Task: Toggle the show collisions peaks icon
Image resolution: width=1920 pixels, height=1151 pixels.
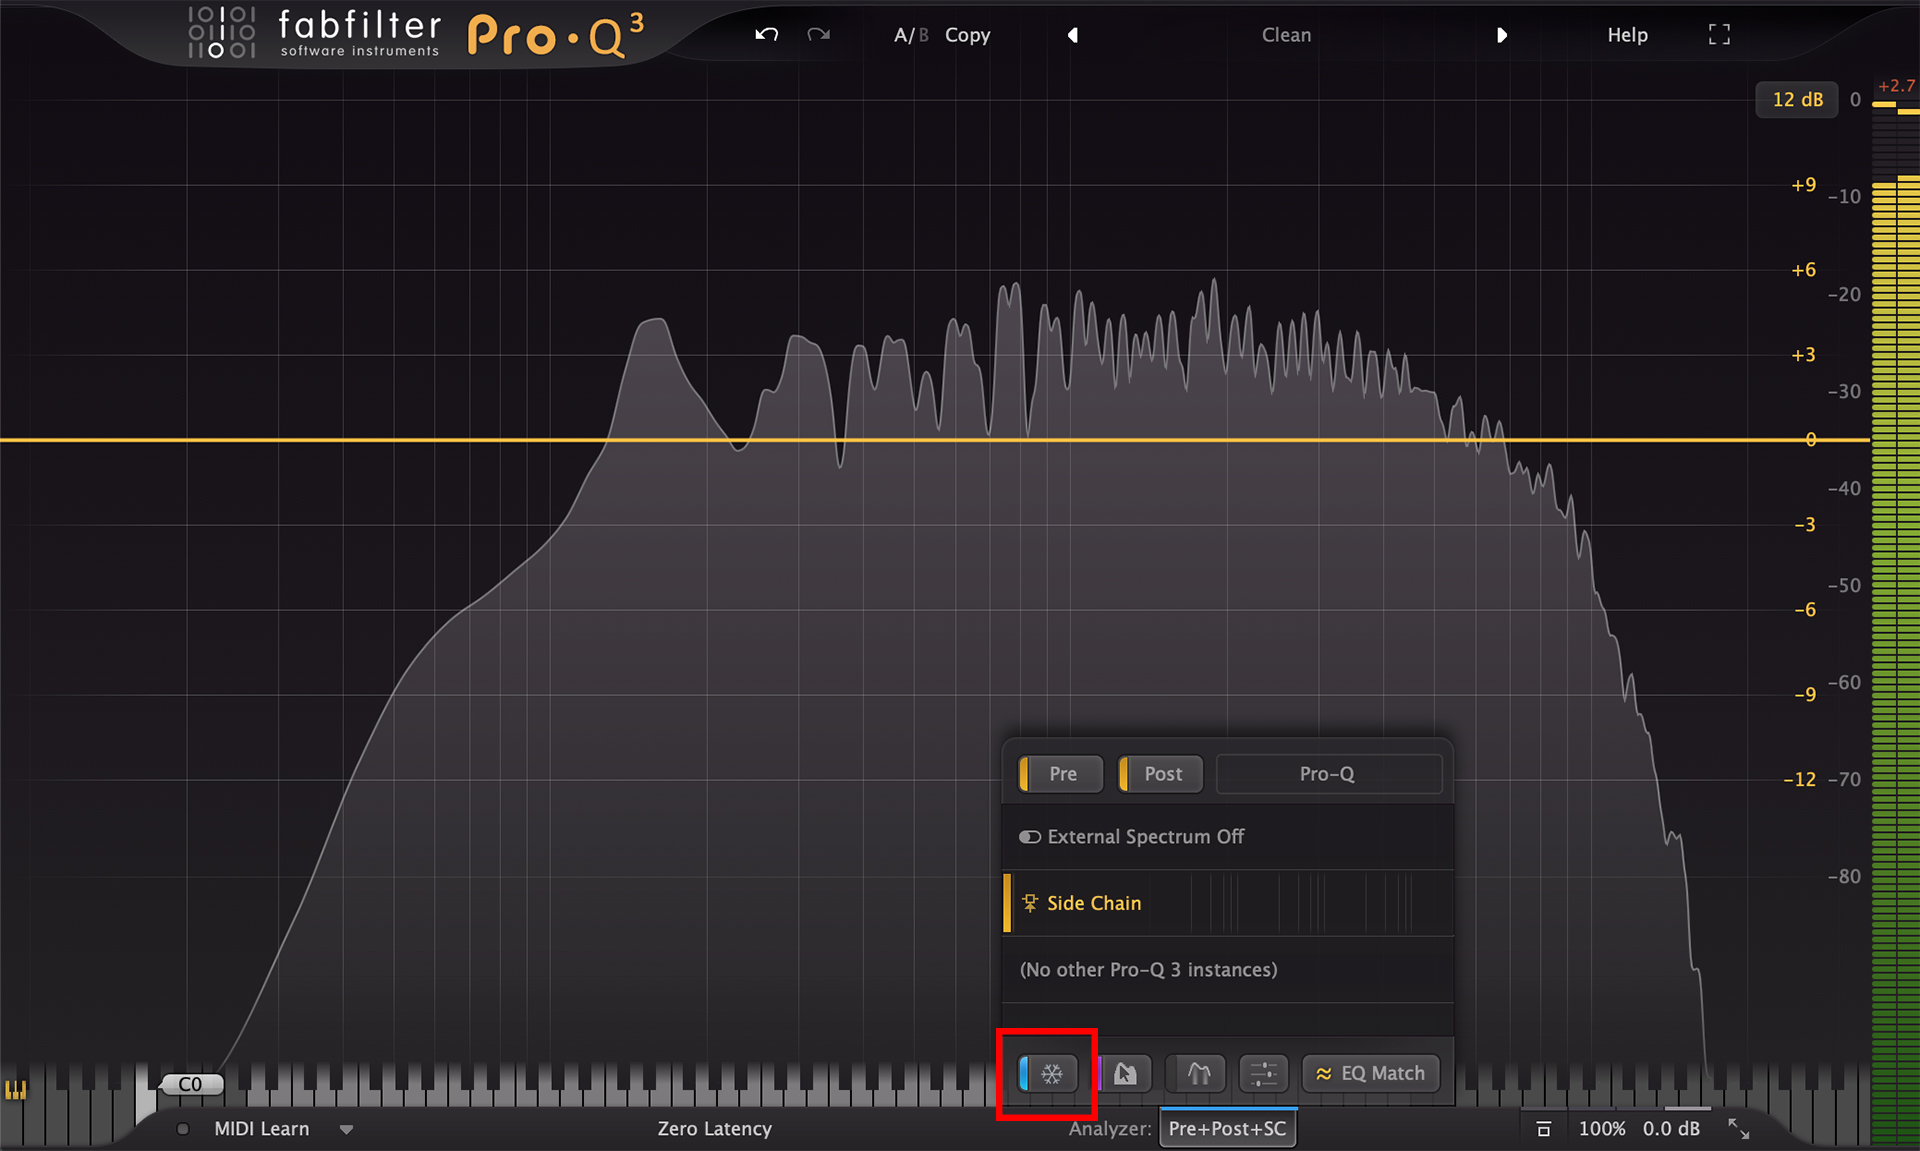Action: click(x=1198, y=1073)
